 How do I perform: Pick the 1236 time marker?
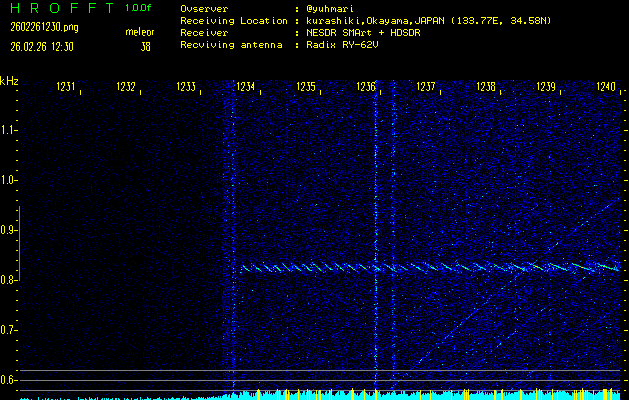click(366, 88)
